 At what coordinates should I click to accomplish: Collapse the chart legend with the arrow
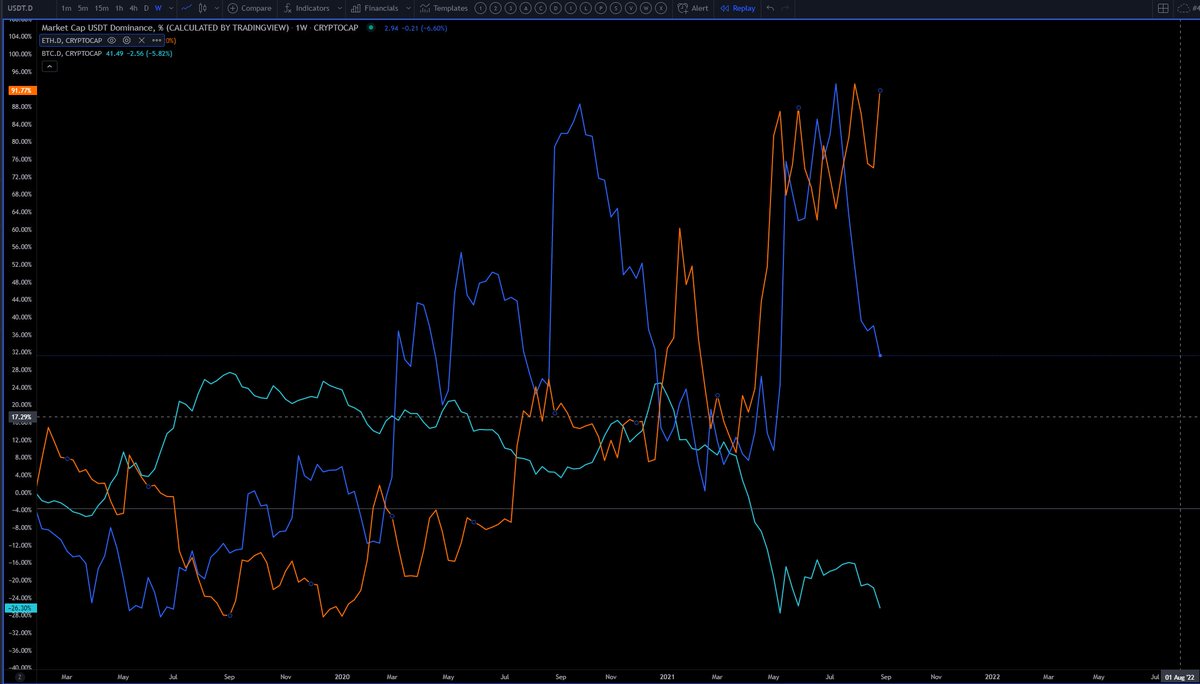click(x=49, y=66)
